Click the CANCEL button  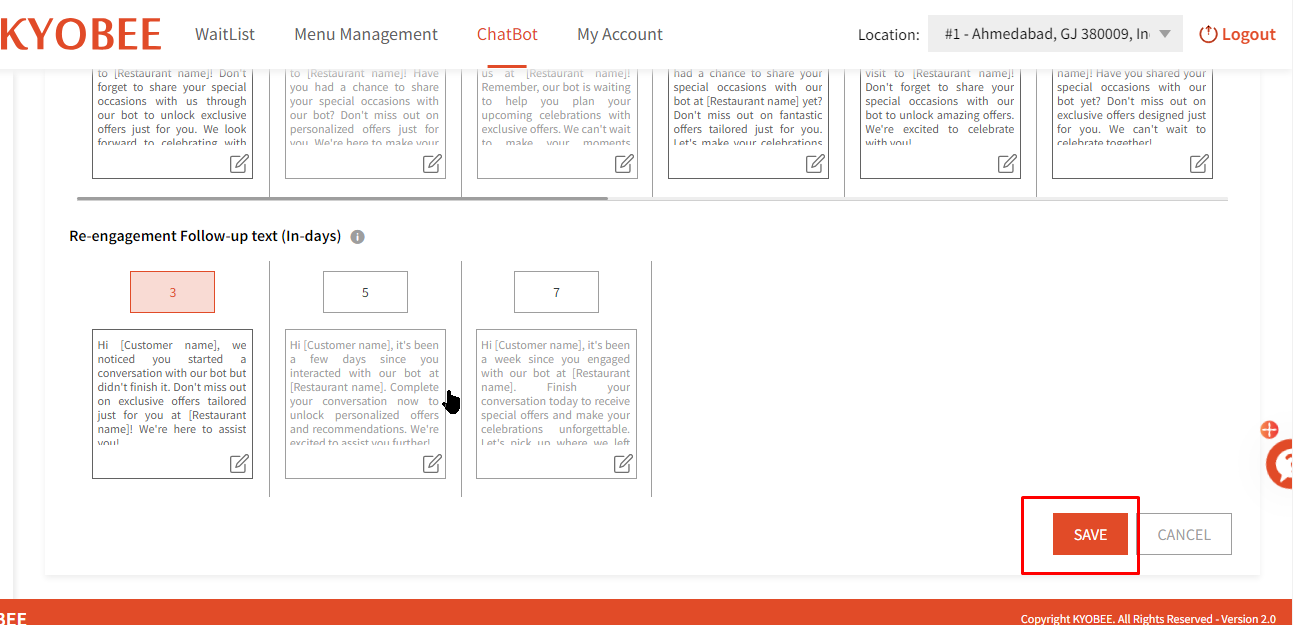tap(1184, 534)
